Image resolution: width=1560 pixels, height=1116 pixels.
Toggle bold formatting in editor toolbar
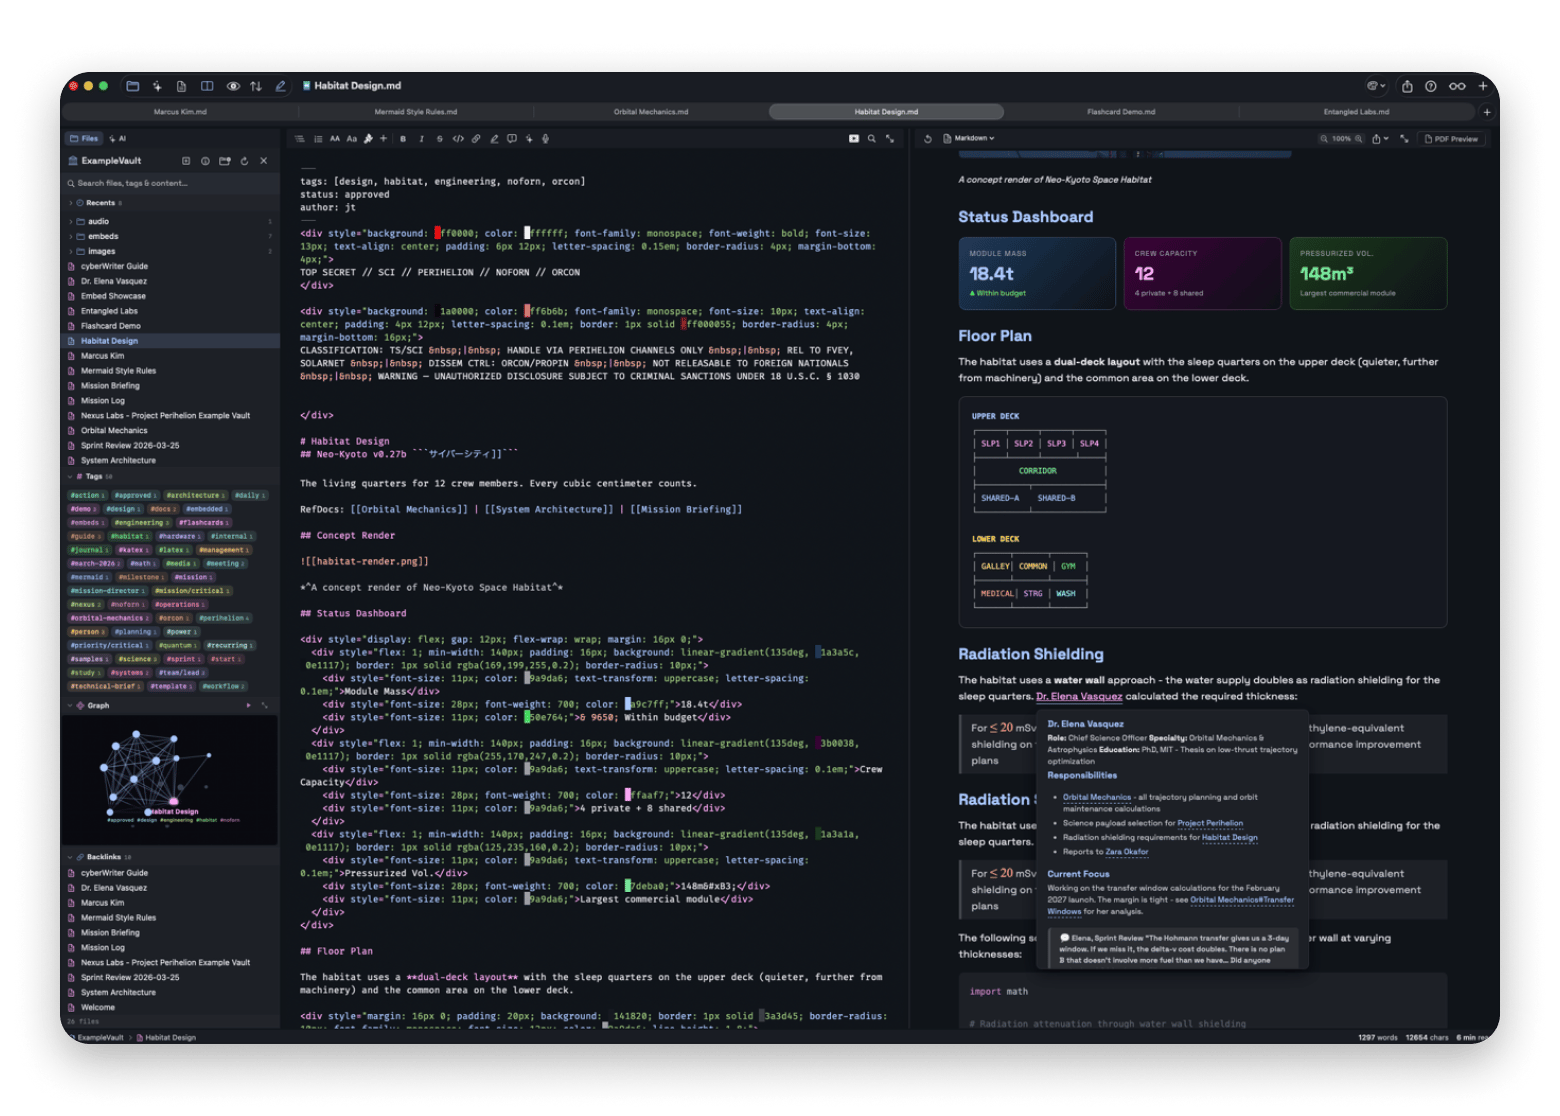(x=403, y=139)
